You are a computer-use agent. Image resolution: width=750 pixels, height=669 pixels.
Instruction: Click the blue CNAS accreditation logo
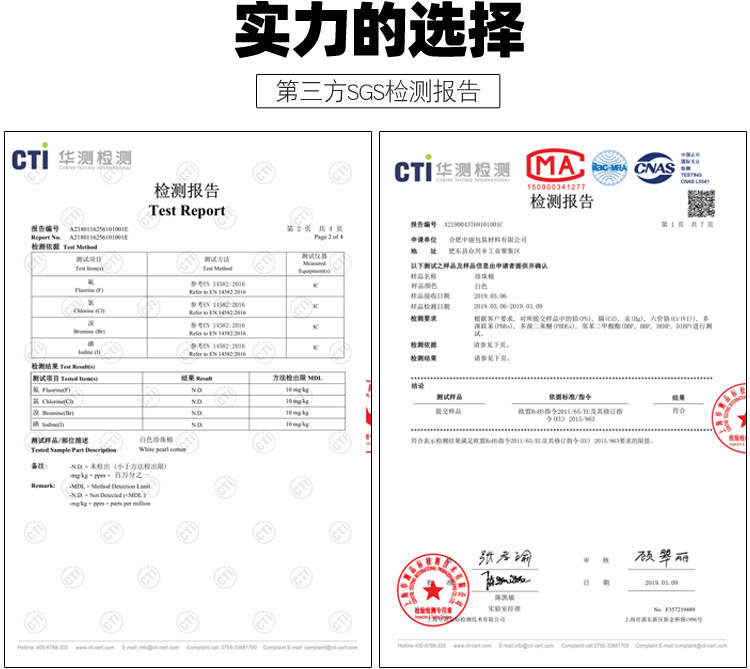click(655, 166)
